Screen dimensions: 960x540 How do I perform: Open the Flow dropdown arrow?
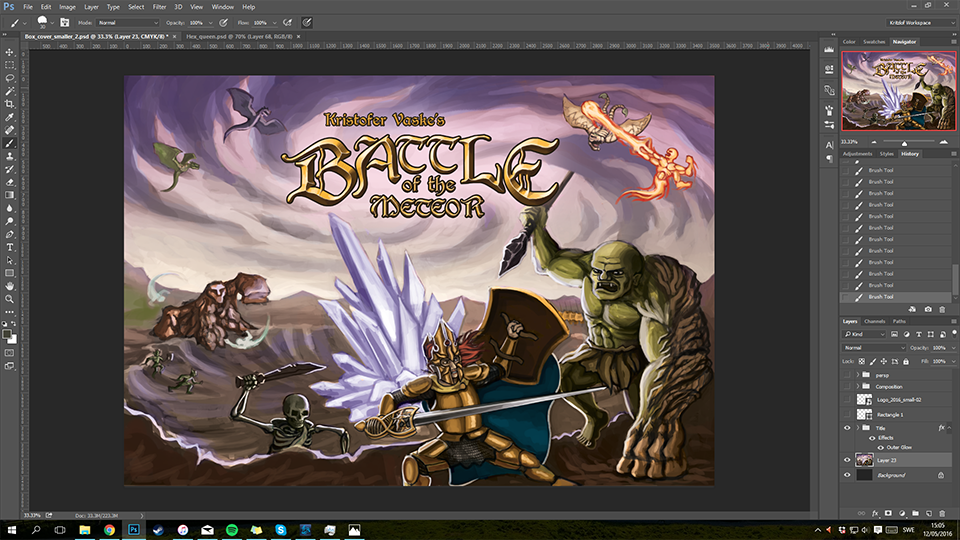tap(274, 23)
